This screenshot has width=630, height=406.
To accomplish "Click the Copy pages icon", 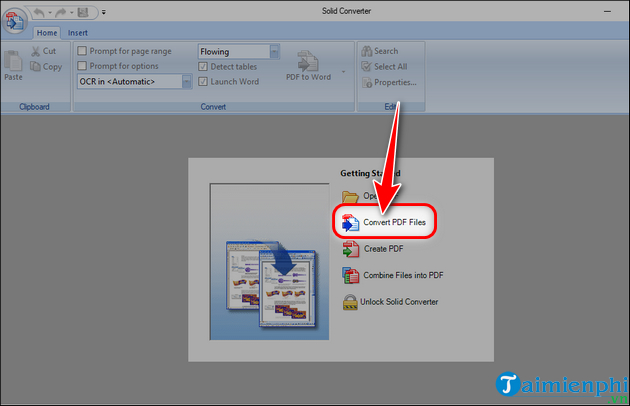I will [x=35, y=66].
